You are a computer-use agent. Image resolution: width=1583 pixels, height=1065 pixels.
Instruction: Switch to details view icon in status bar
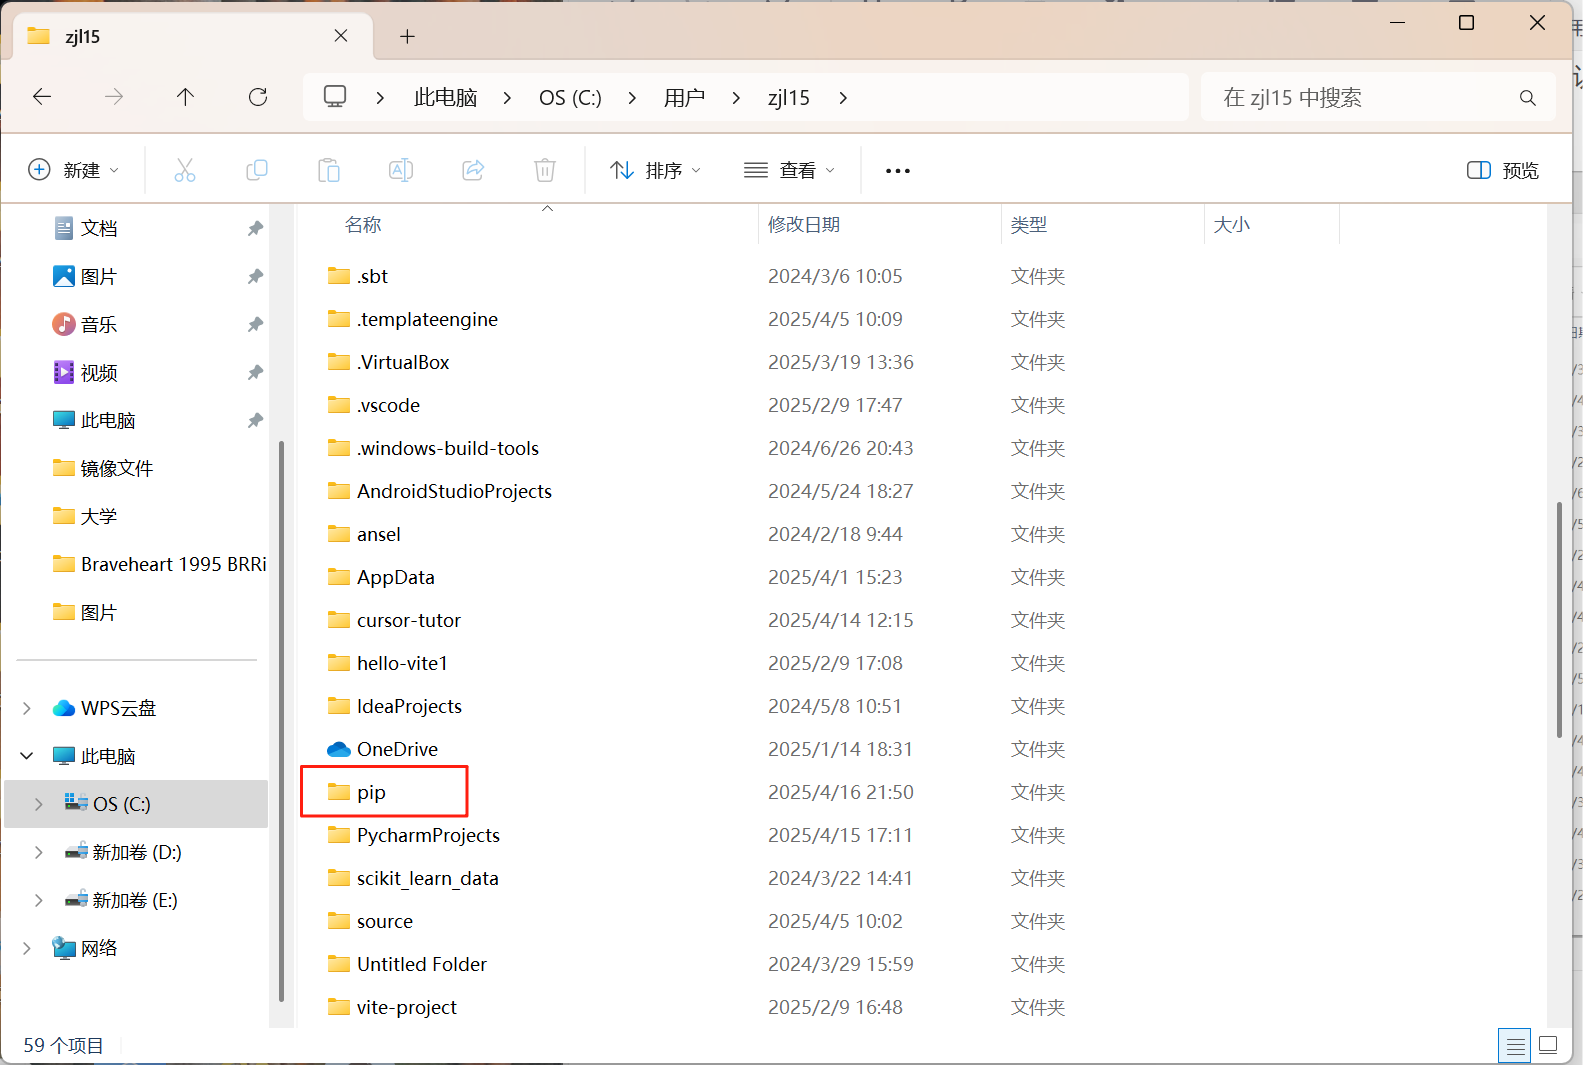(1515, 1046)
